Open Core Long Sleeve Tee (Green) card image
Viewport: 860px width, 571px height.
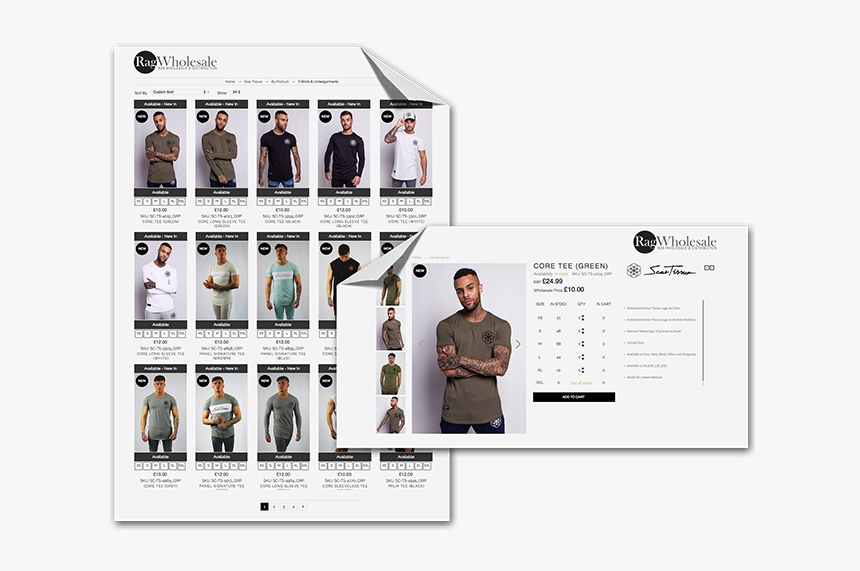pyautogui.click(x=222, y=149)
